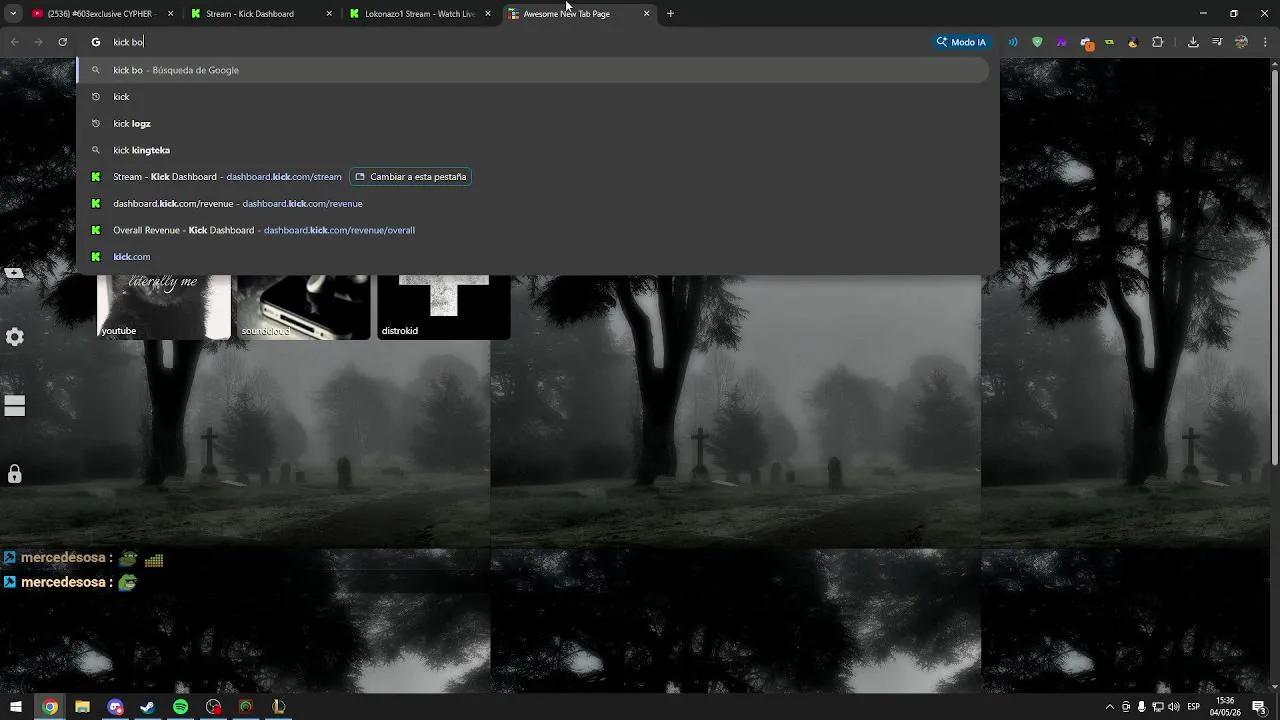Open Steam from the taskbar

[147, 707]
